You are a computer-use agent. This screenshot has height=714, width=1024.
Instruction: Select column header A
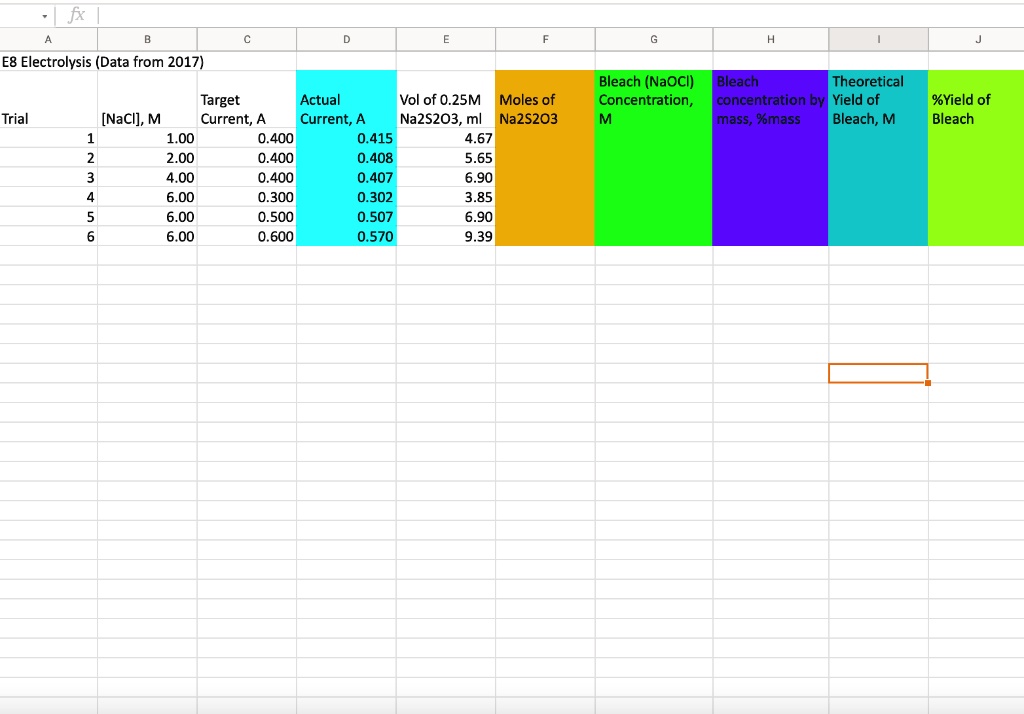[47, 38]
